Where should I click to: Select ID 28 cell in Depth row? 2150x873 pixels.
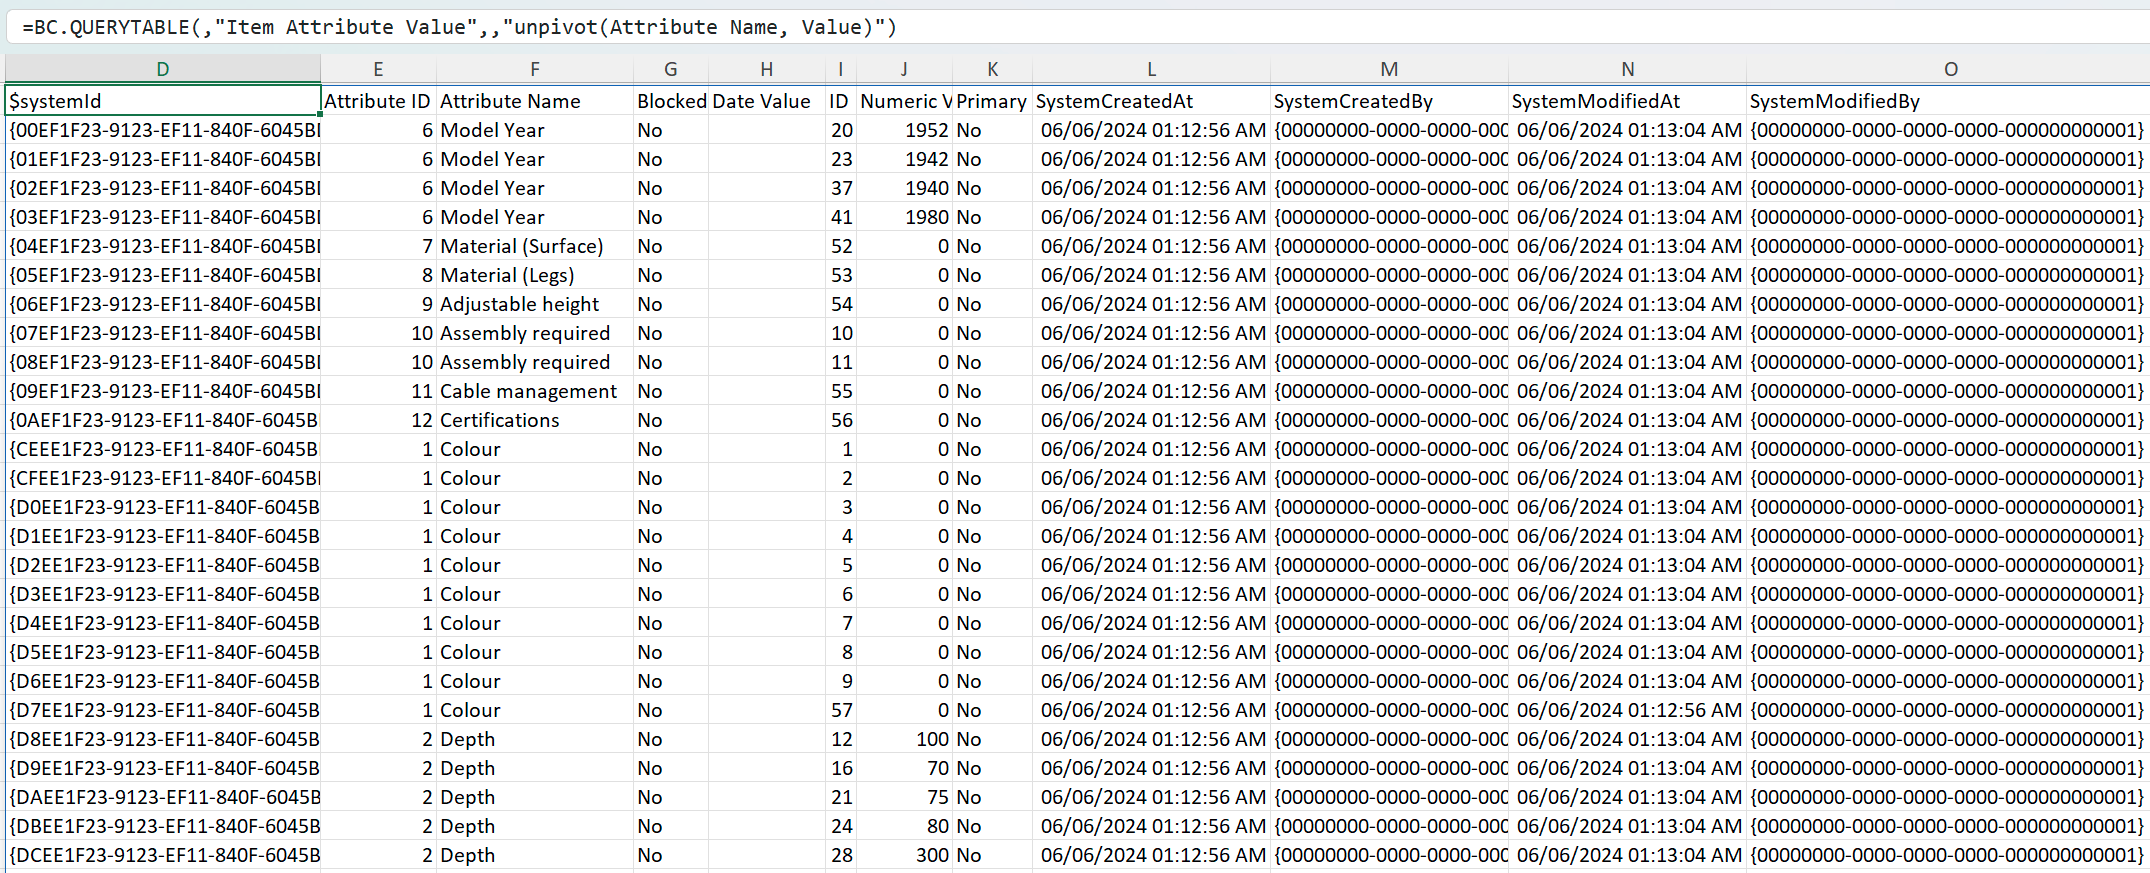pyautogui.click(x=841, y=855)
